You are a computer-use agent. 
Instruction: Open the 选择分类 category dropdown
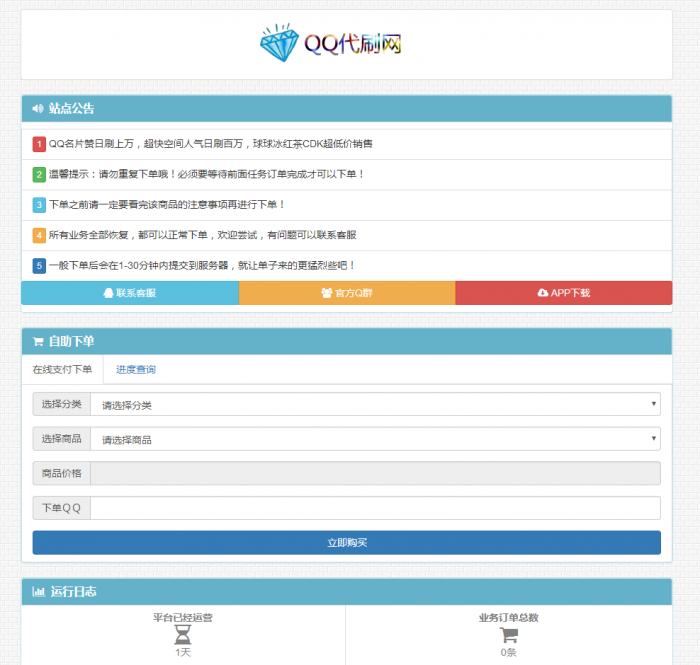pyautogui.click(x=375, y=404)
